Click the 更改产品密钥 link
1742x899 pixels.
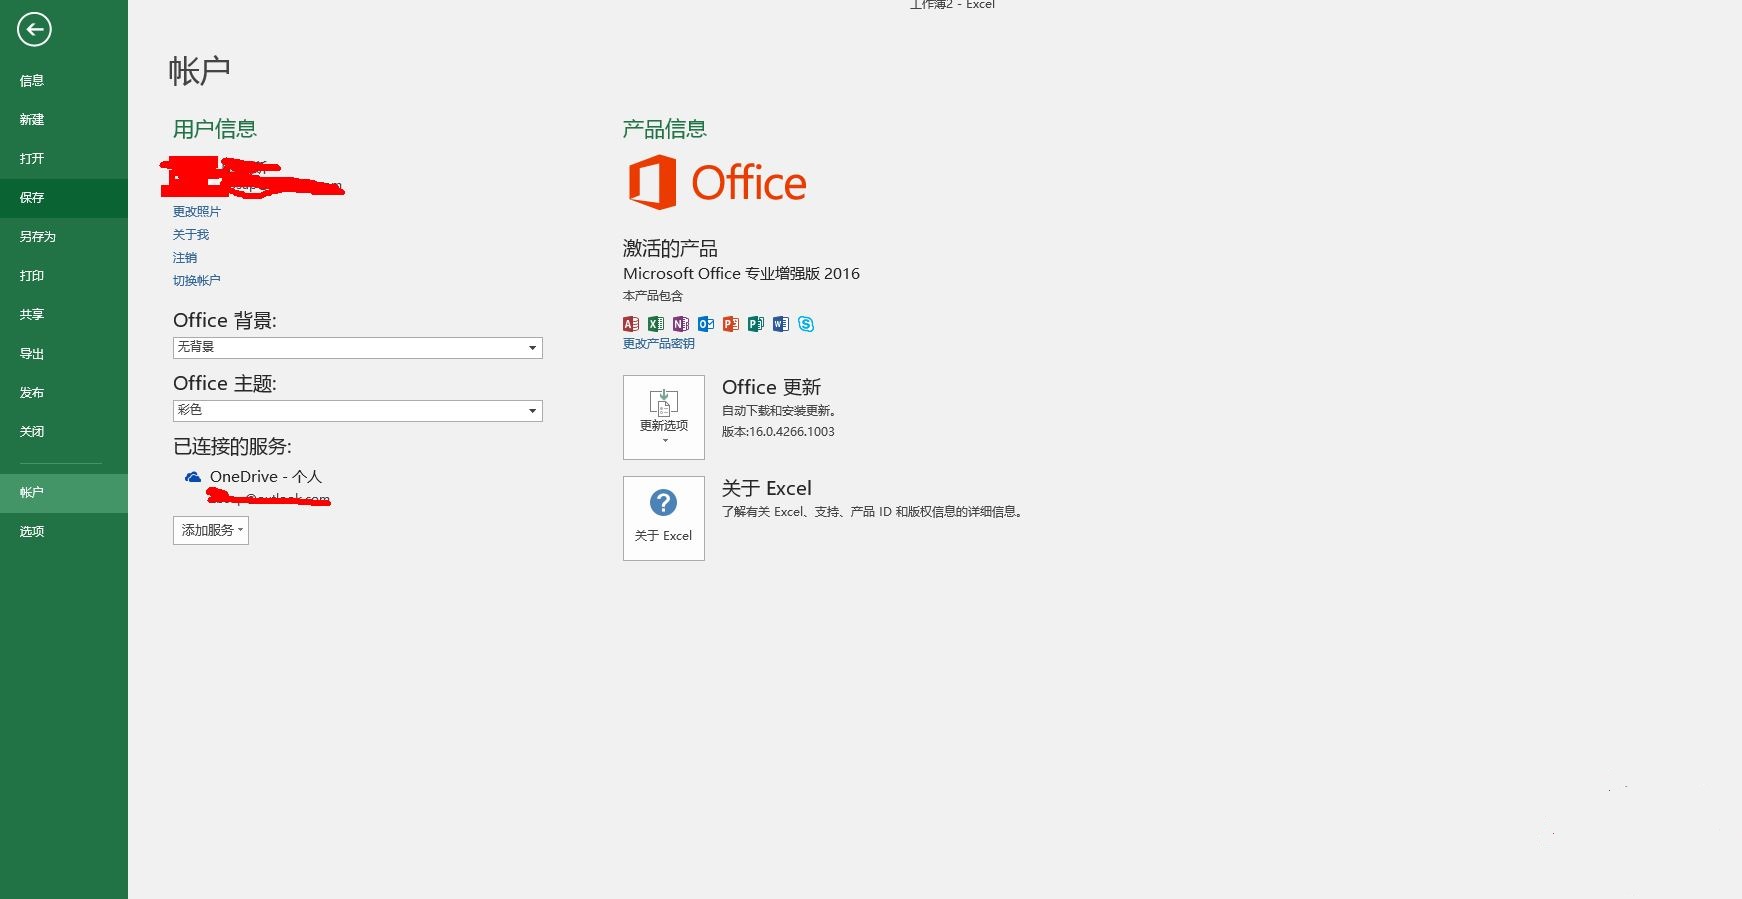click(x=658, y=344)
